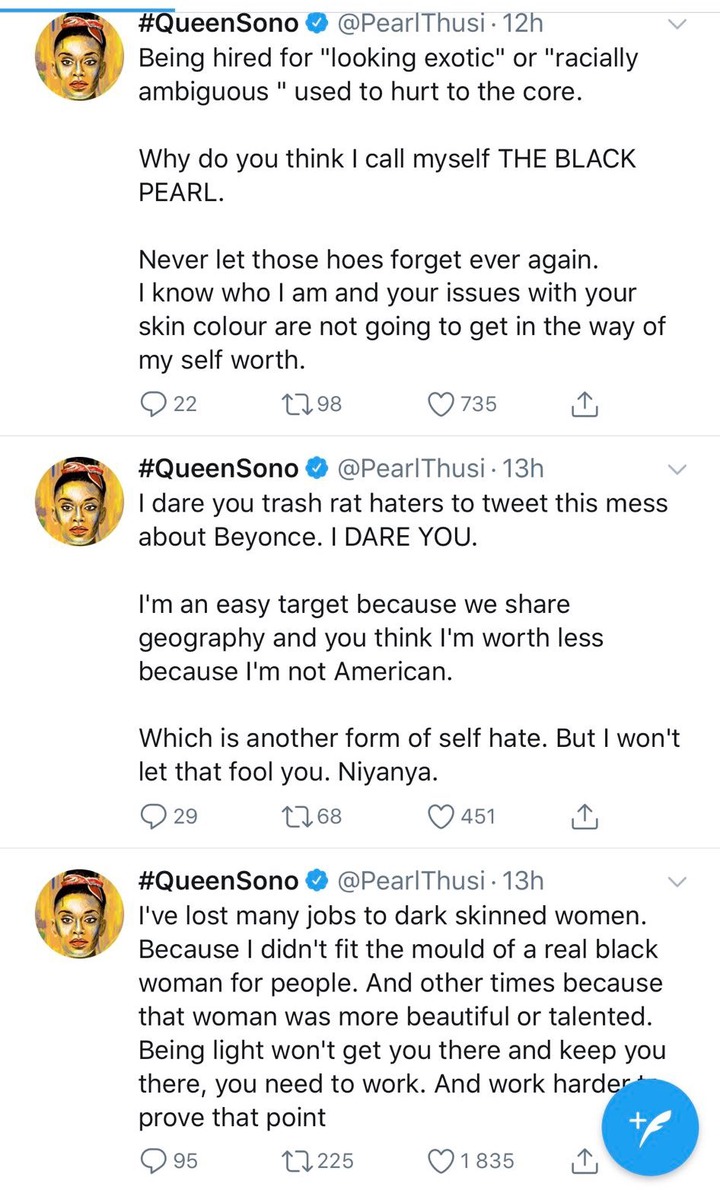720x1190 pixels.
Task: Tap the #QueenSono name on the Beyonce tweet
Action: 218,467
